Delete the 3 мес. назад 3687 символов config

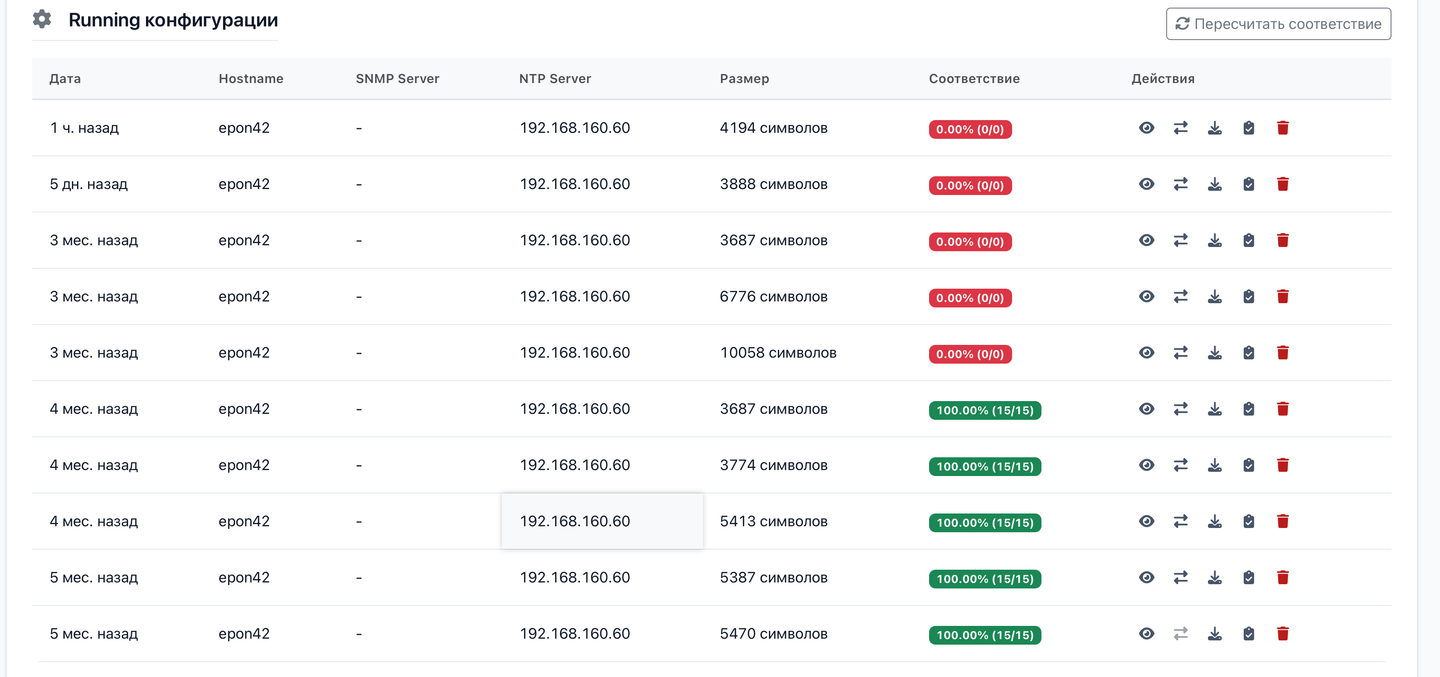(1283, 240)
